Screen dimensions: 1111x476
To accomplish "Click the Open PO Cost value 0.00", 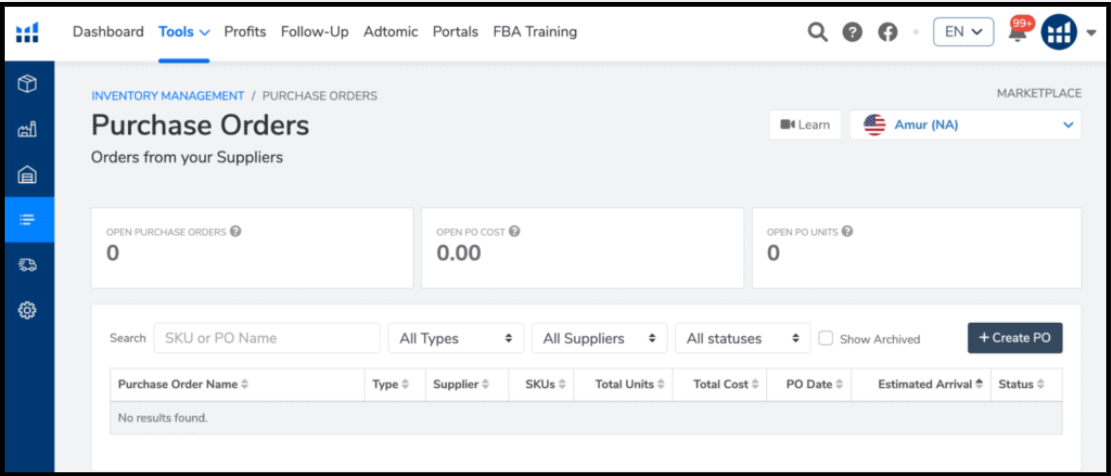I will (458, 254).
